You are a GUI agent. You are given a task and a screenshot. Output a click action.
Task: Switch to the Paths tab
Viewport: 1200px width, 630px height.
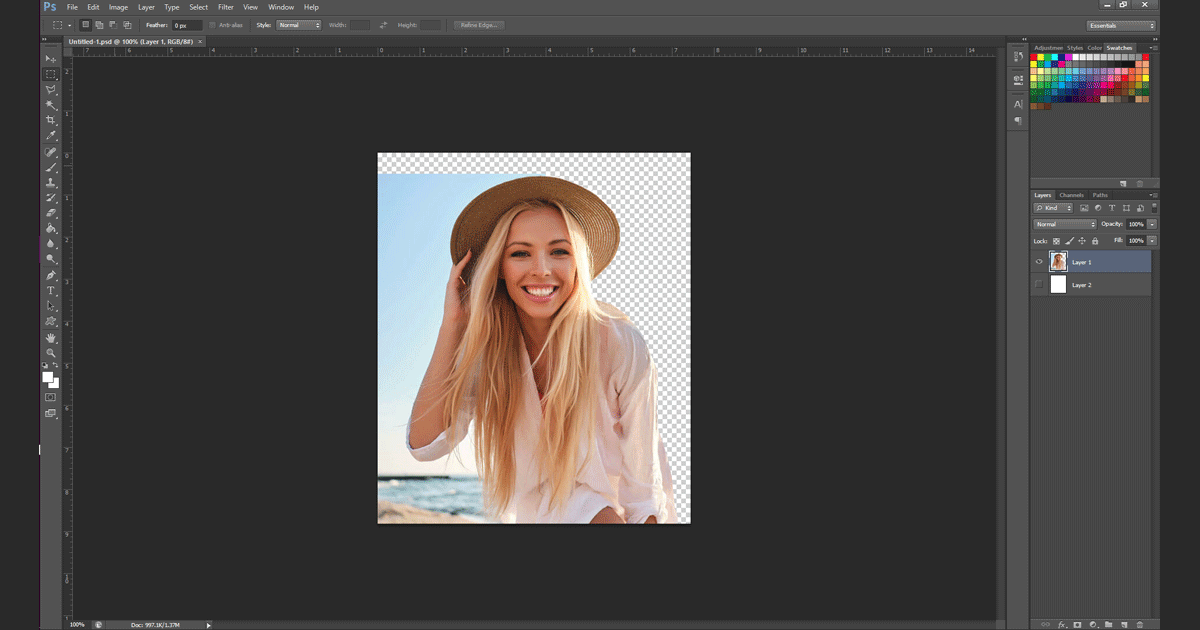point(1100,195)
